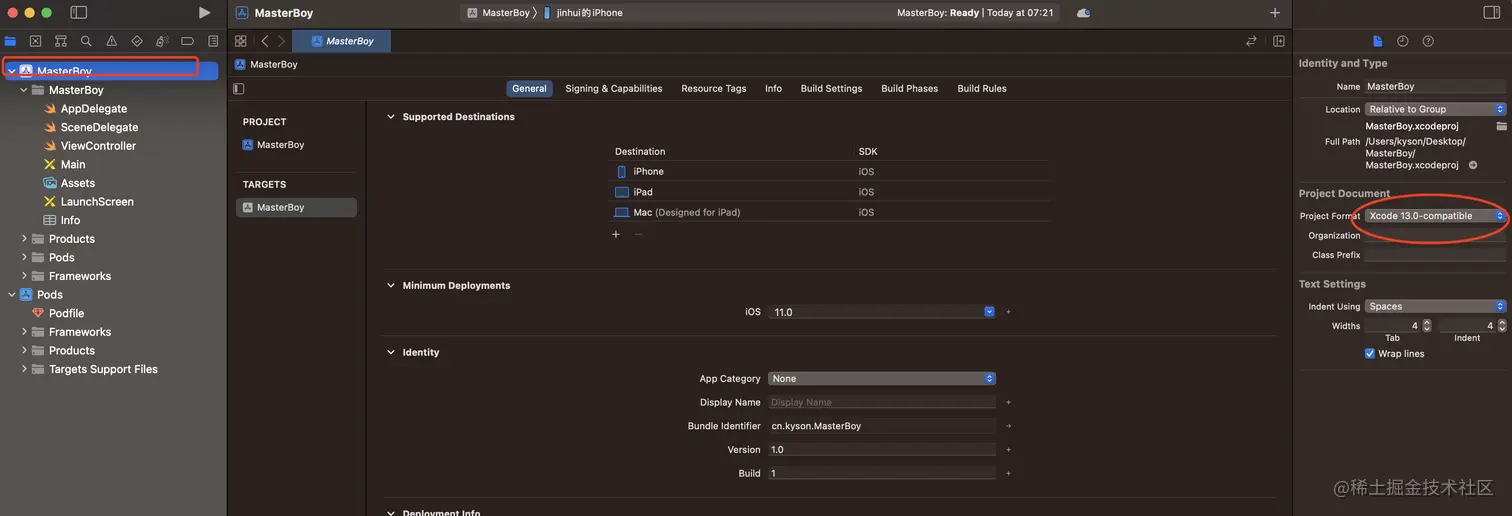
Task: Click the plus Library button
Action: pos(1274,13)
